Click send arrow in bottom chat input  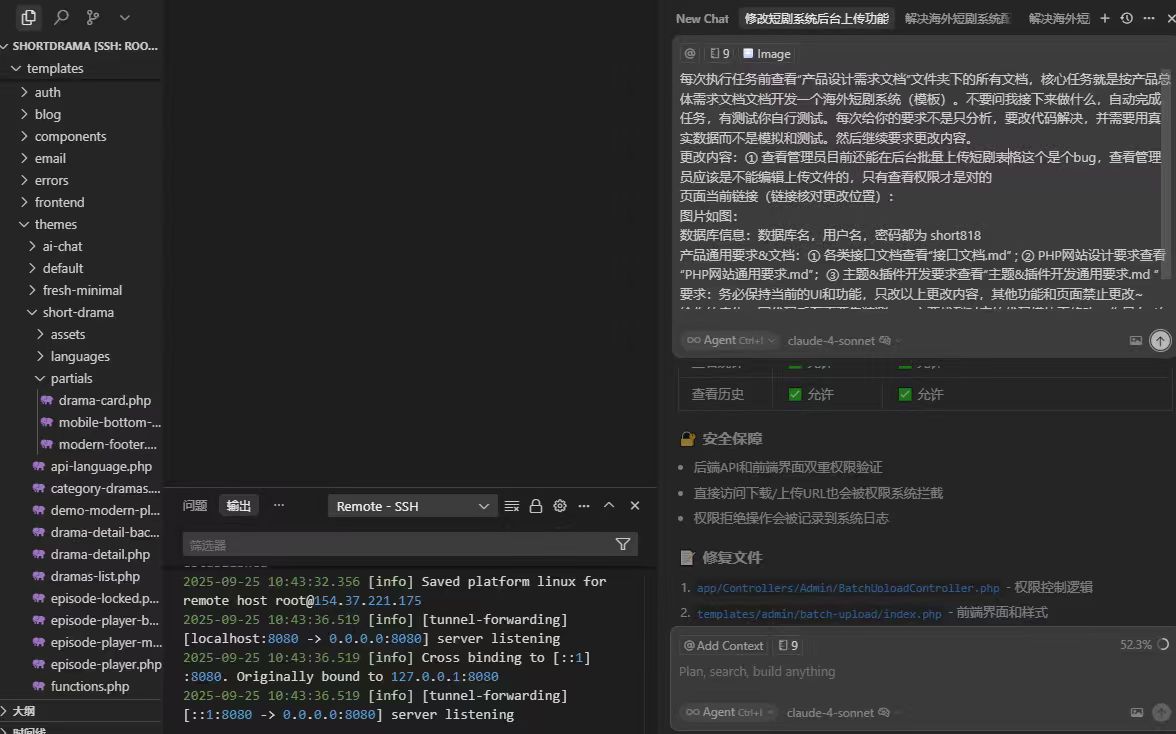[1161, 712]
